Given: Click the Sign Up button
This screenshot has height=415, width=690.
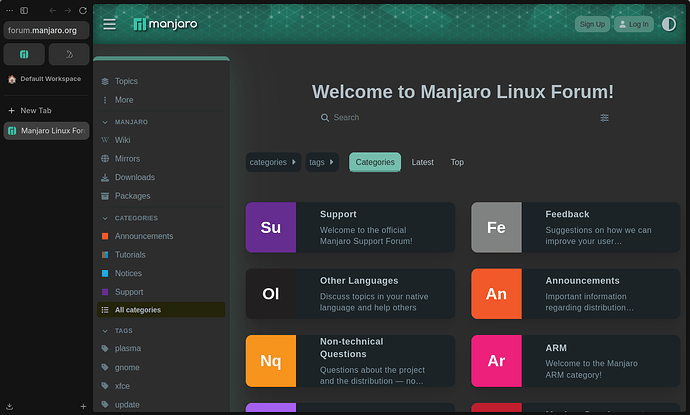Looking at the screenshot, I should pos(592,24).
